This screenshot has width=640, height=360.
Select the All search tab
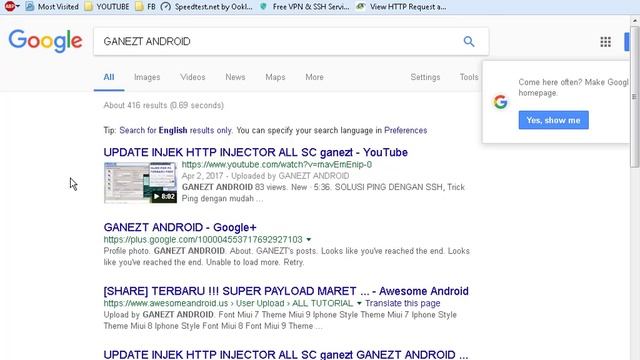[109, 77]
